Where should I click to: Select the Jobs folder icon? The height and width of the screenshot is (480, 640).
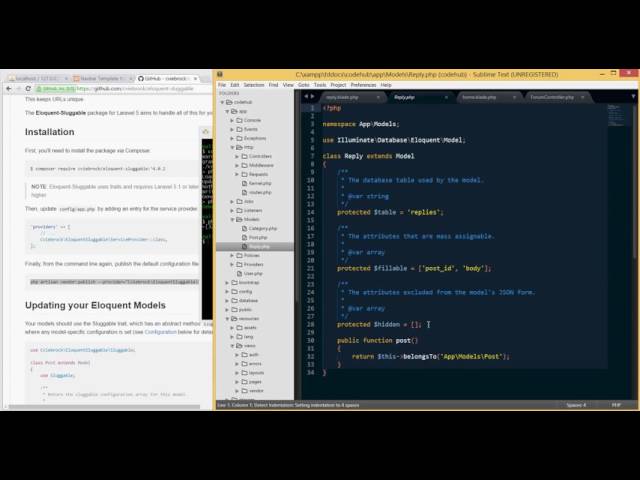pyautogui.click(x=240, y=201)
